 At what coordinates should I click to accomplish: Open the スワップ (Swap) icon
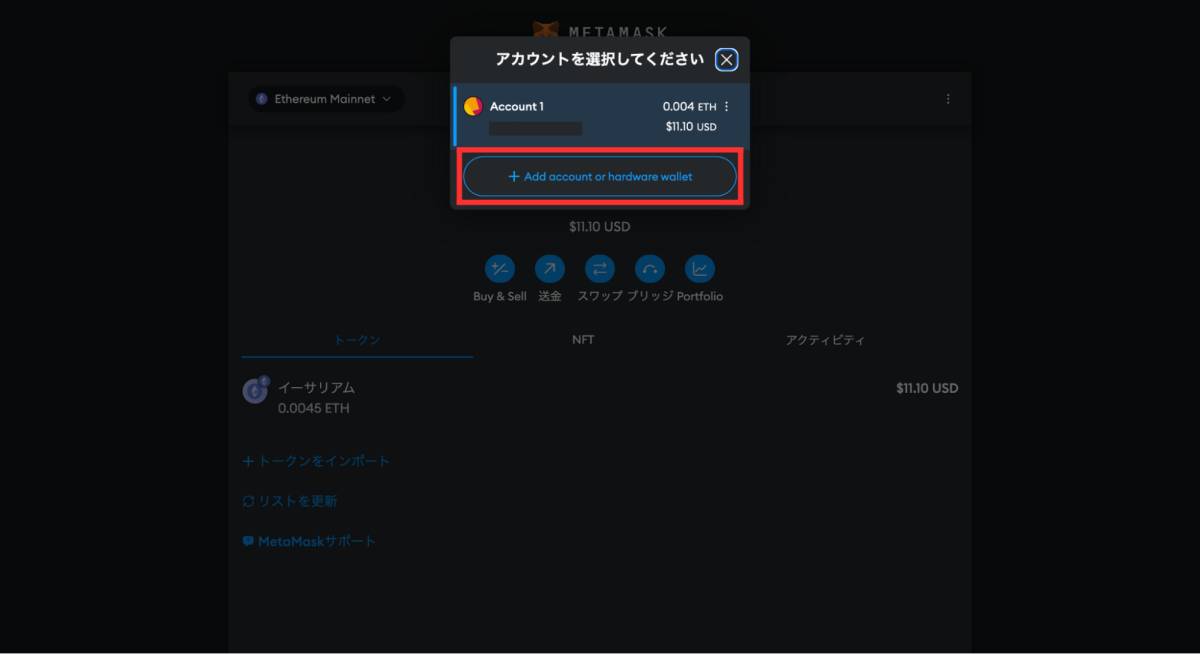pyautogui.click(x=599, y=269)
